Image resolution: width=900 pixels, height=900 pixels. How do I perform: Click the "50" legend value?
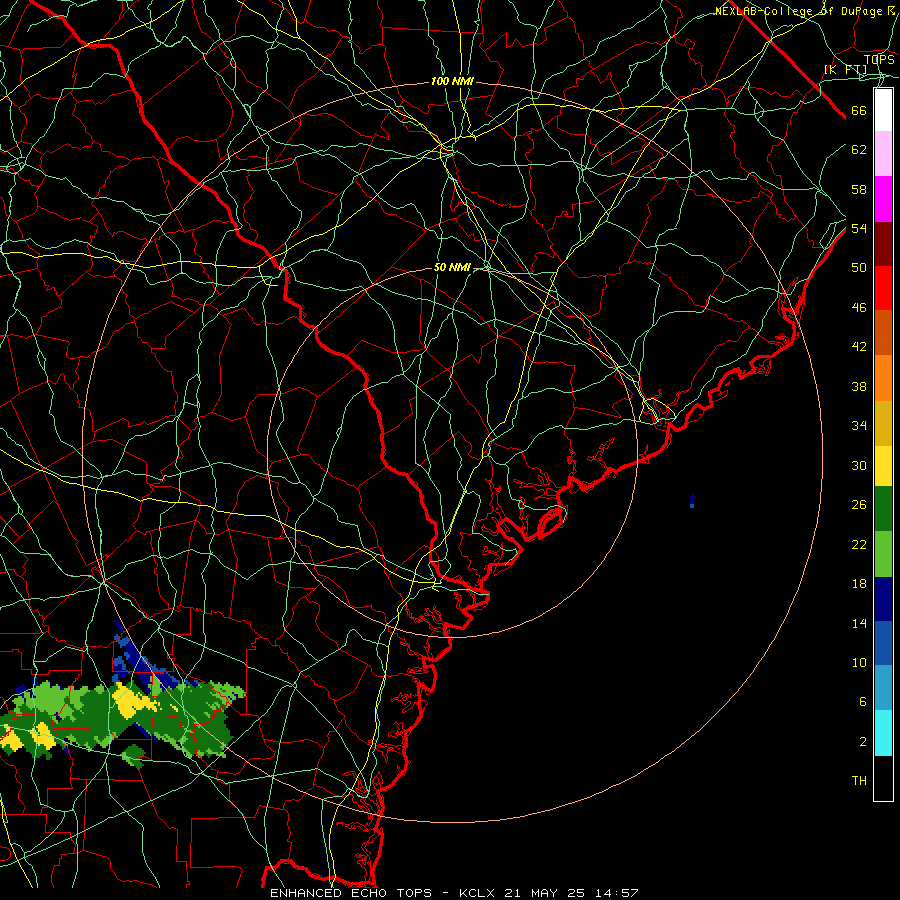pos(859,268)
